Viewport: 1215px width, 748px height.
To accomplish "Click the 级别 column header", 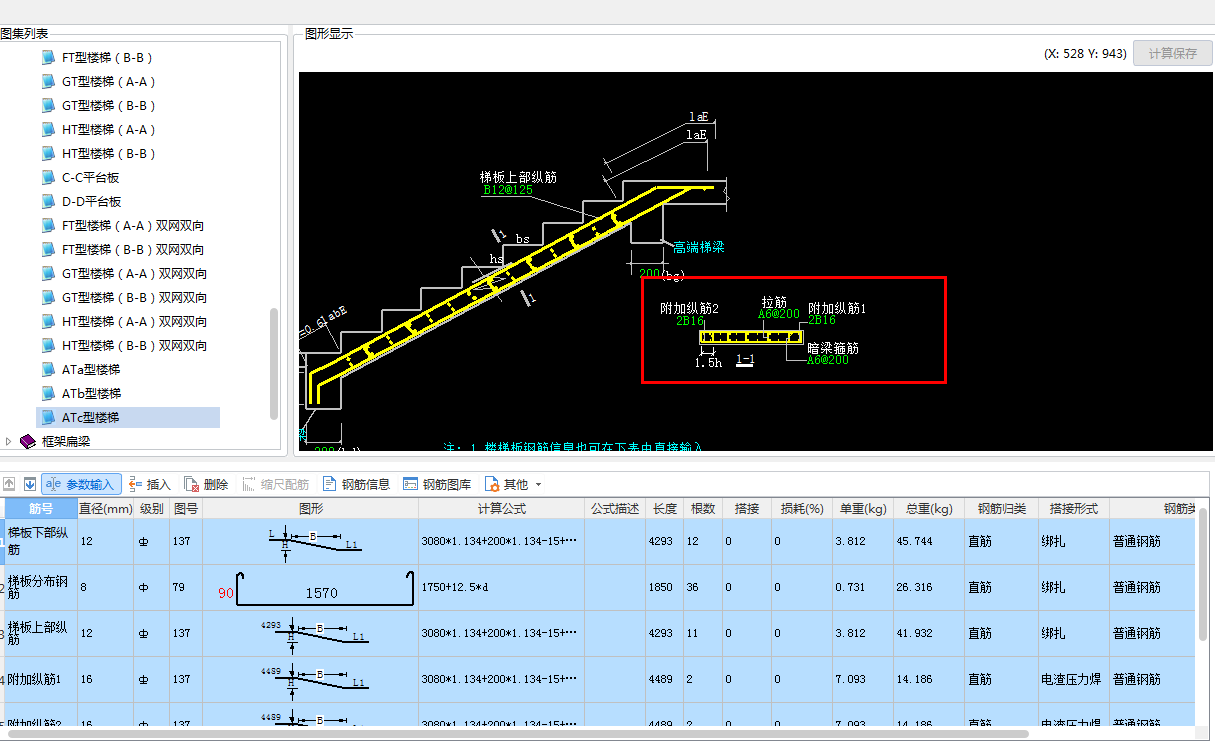I will tap(152, 508).
